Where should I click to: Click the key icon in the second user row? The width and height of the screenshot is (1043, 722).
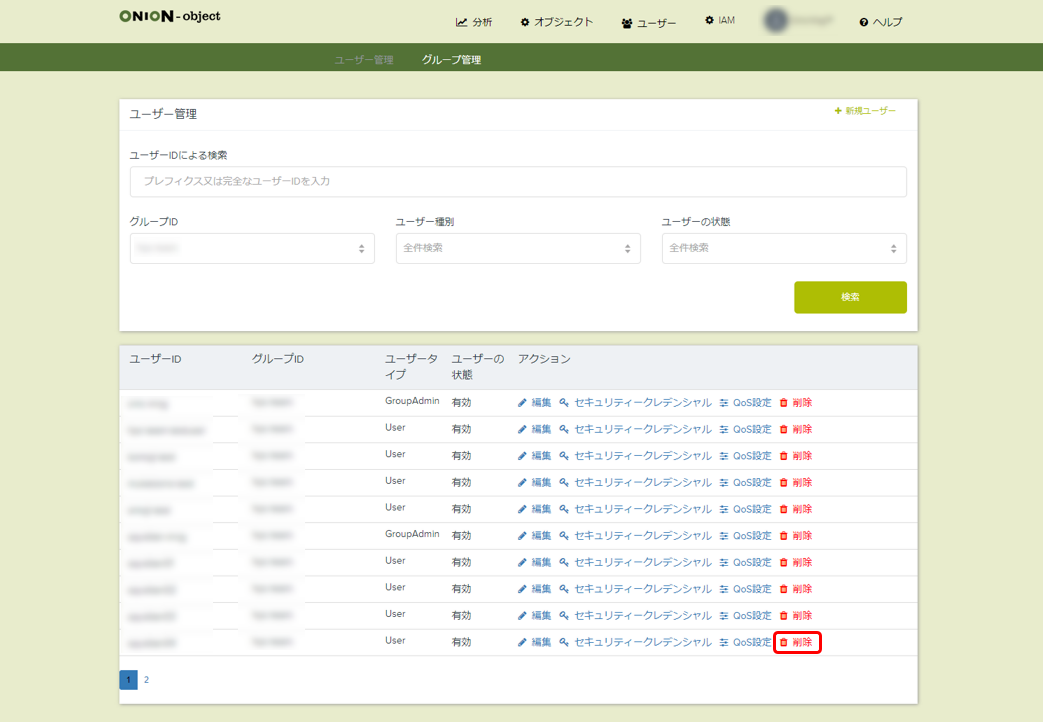[x=564, y=429]
